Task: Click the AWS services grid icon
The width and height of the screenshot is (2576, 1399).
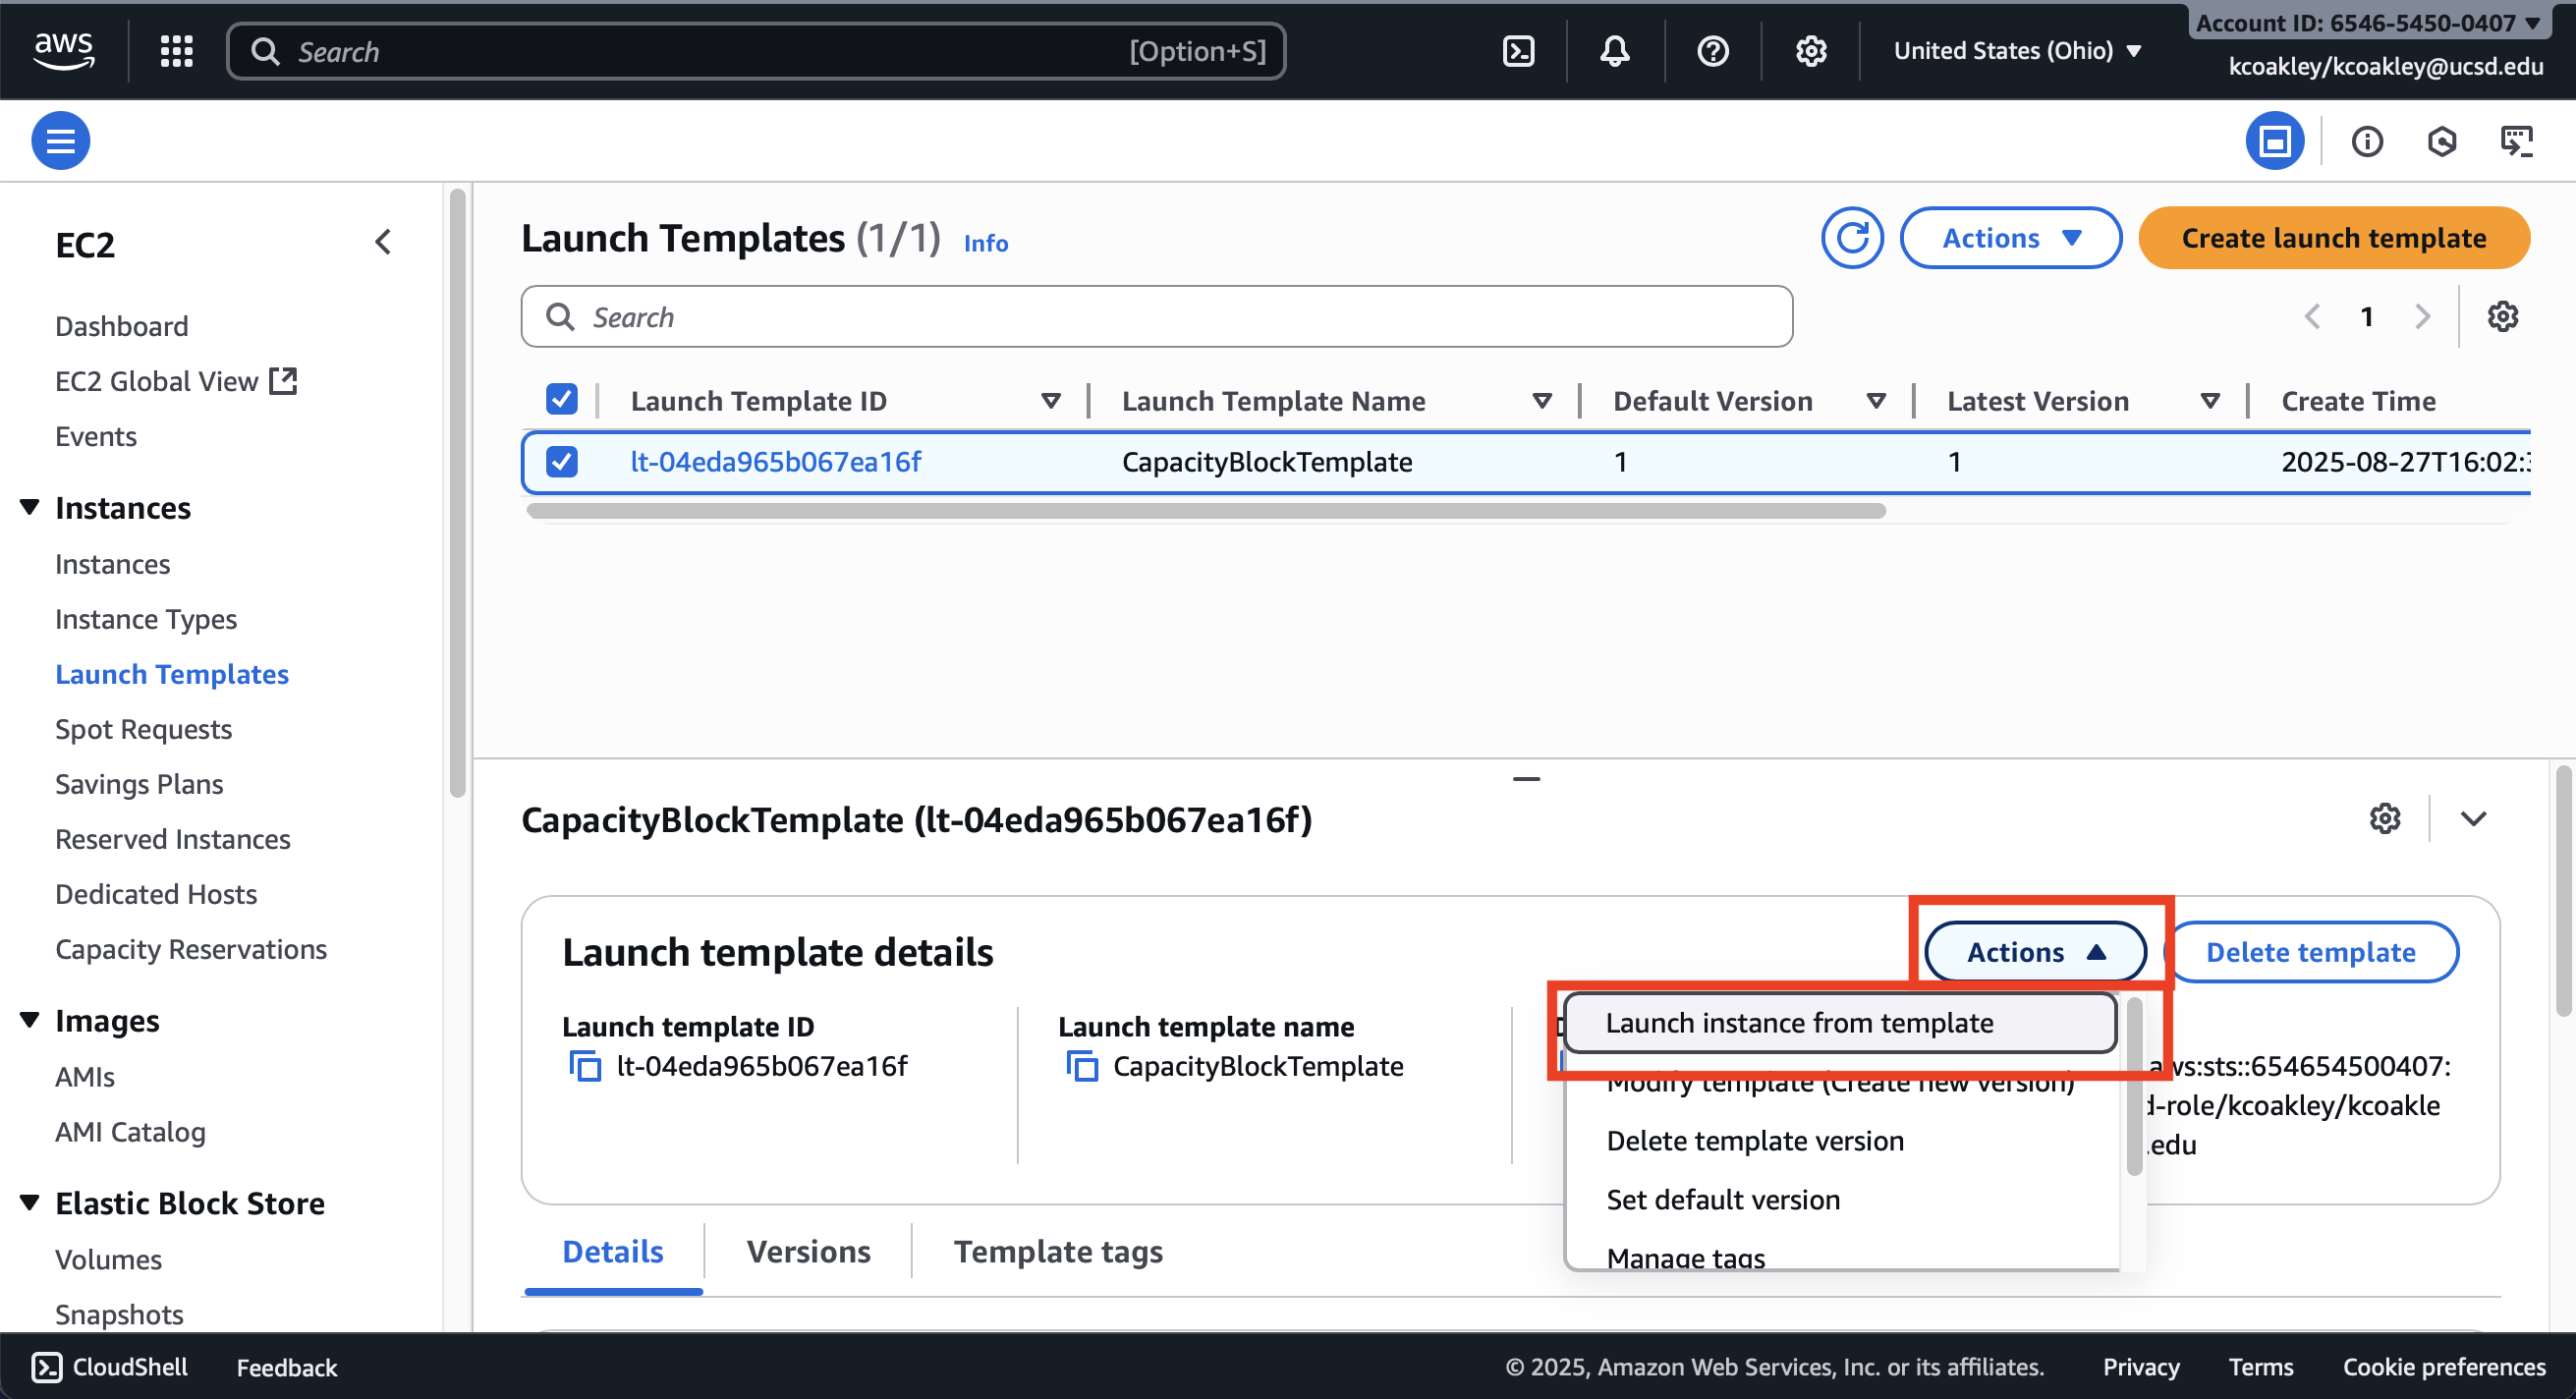Action: coord(177,51)
